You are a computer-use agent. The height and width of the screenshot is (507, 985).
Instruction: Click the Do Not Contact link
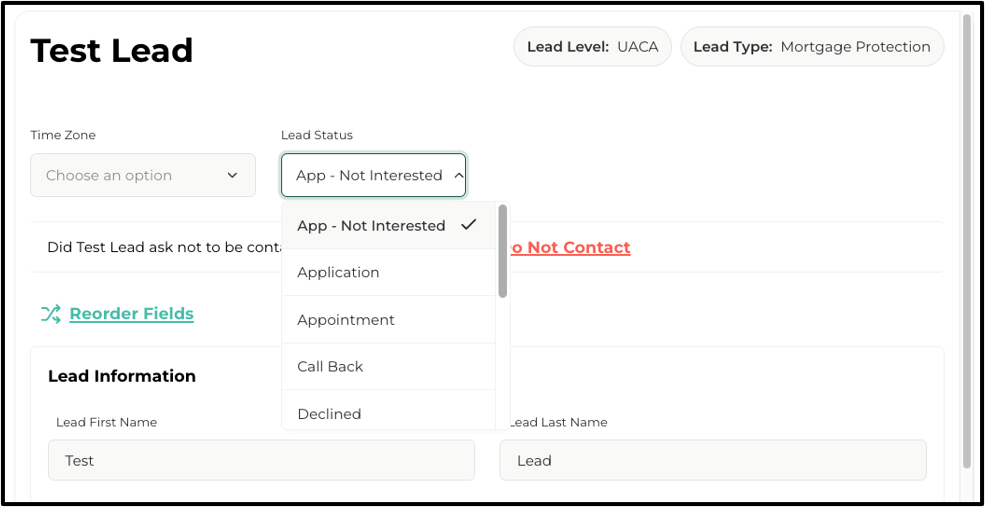pyautogui.click(x=570, y=248)
